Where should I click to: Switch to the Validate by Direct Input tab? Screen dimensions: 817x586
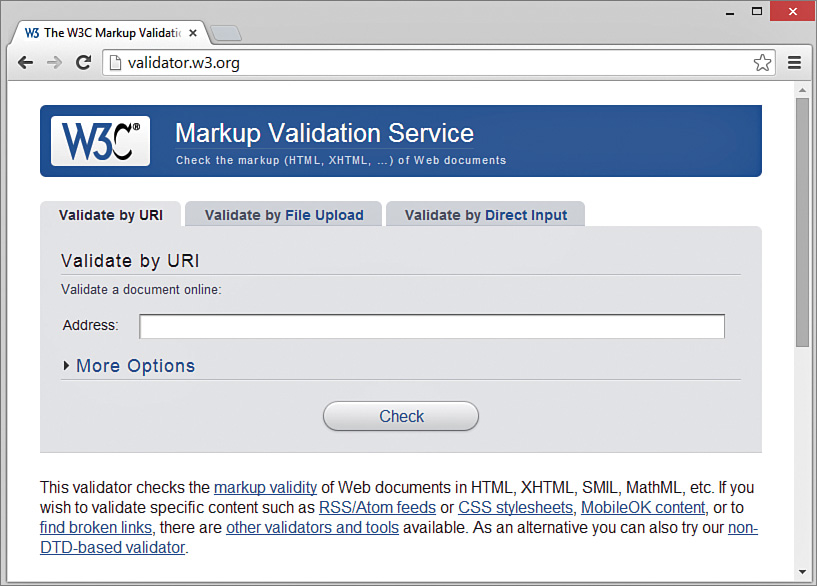click(x=485, y=214)
